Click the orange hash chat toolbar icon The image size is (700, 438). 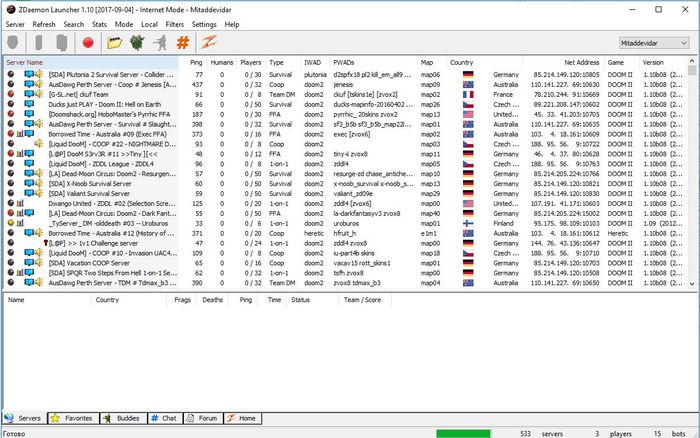pyautogui.click(x=183, y=43)
